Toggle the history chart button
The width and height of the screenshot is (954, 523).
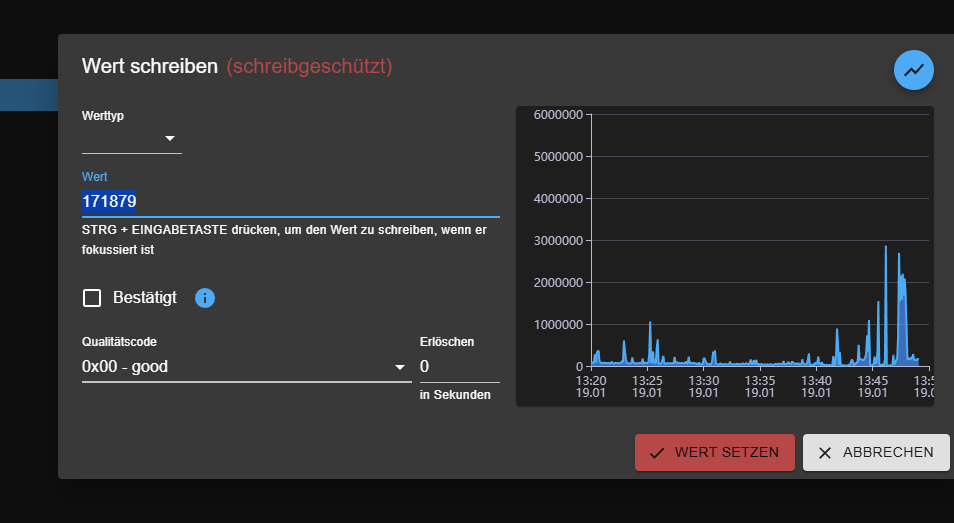(913, 70)
